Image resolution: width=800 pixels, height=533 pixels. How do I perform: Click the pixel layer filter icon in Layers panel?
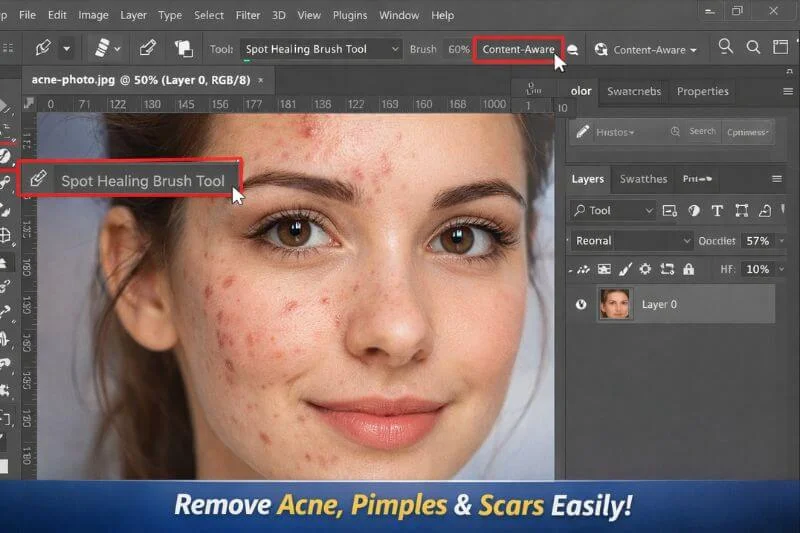pos(669,211)
